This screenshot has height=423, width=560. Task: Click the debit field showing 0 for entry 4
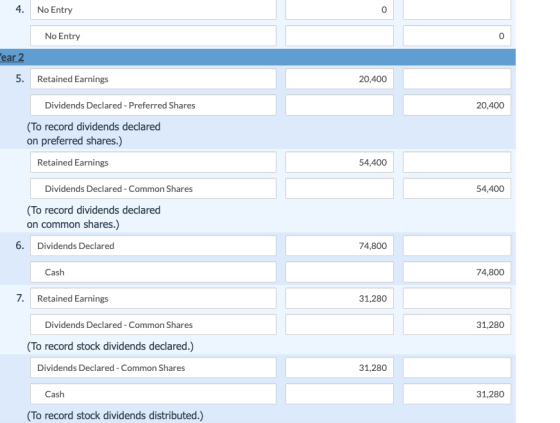(339, 10)
